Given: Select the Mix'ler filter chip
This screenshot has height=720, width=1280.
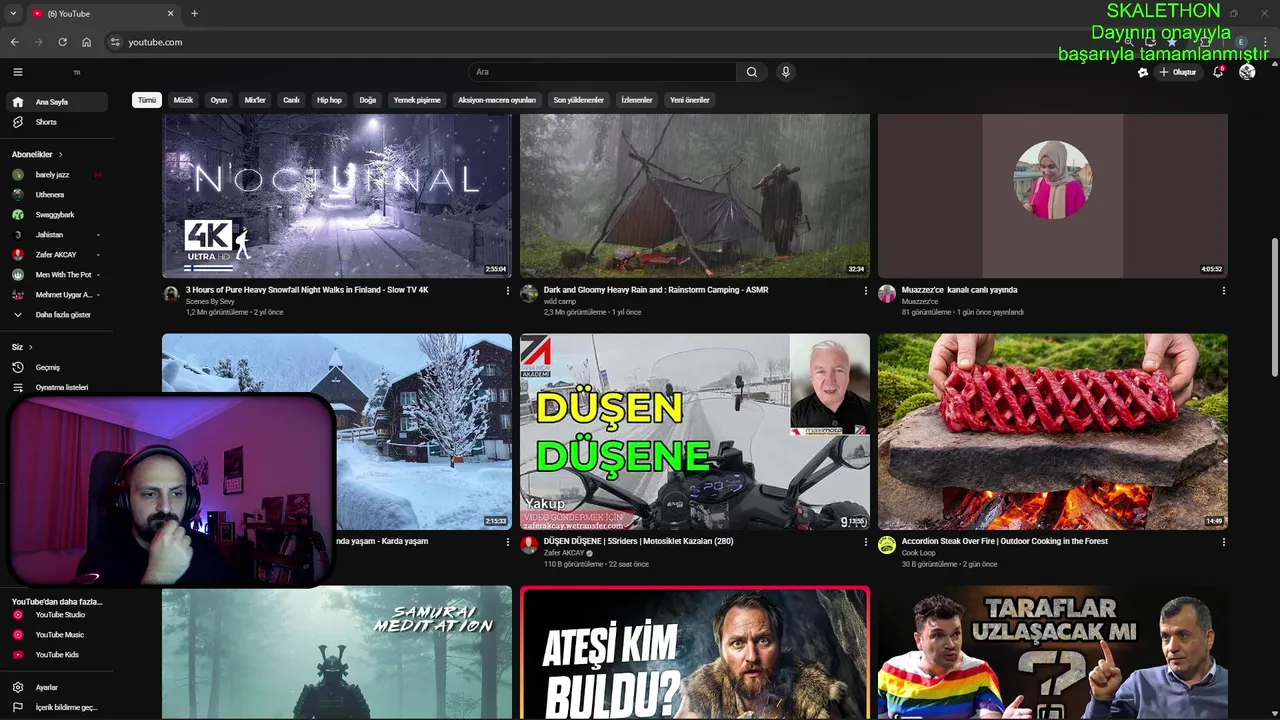Looking at the screenshot, I should [x=255, y=100].
